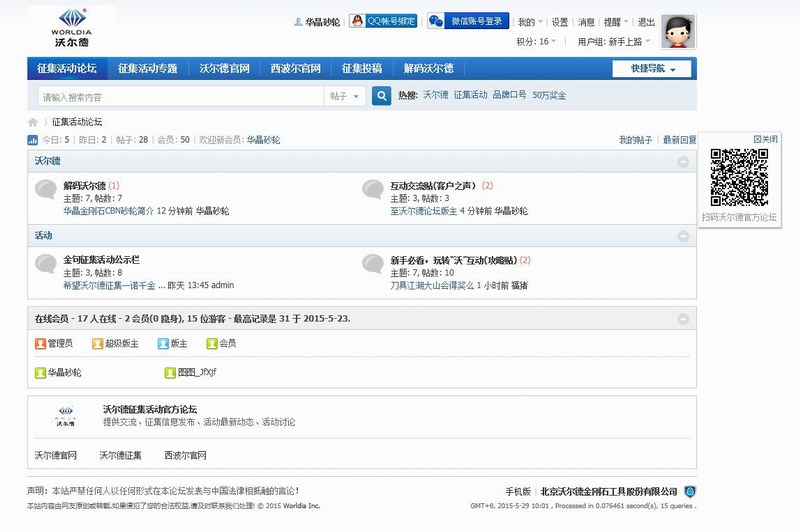Click the 超级版主 user icon
This screenshot has width=800, height=532.
coord(97,344)
